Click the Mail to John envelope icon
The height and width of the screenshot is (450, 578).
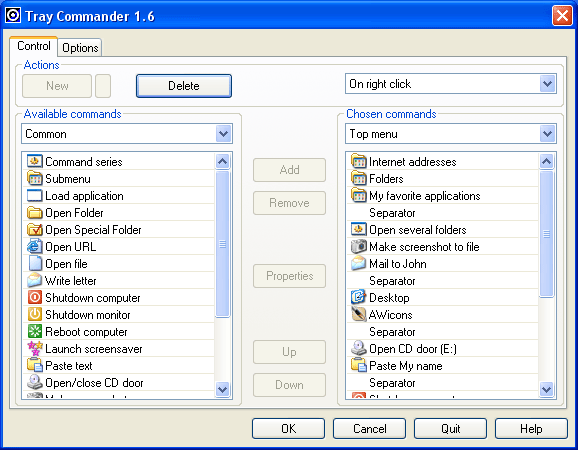coord(359,264)
